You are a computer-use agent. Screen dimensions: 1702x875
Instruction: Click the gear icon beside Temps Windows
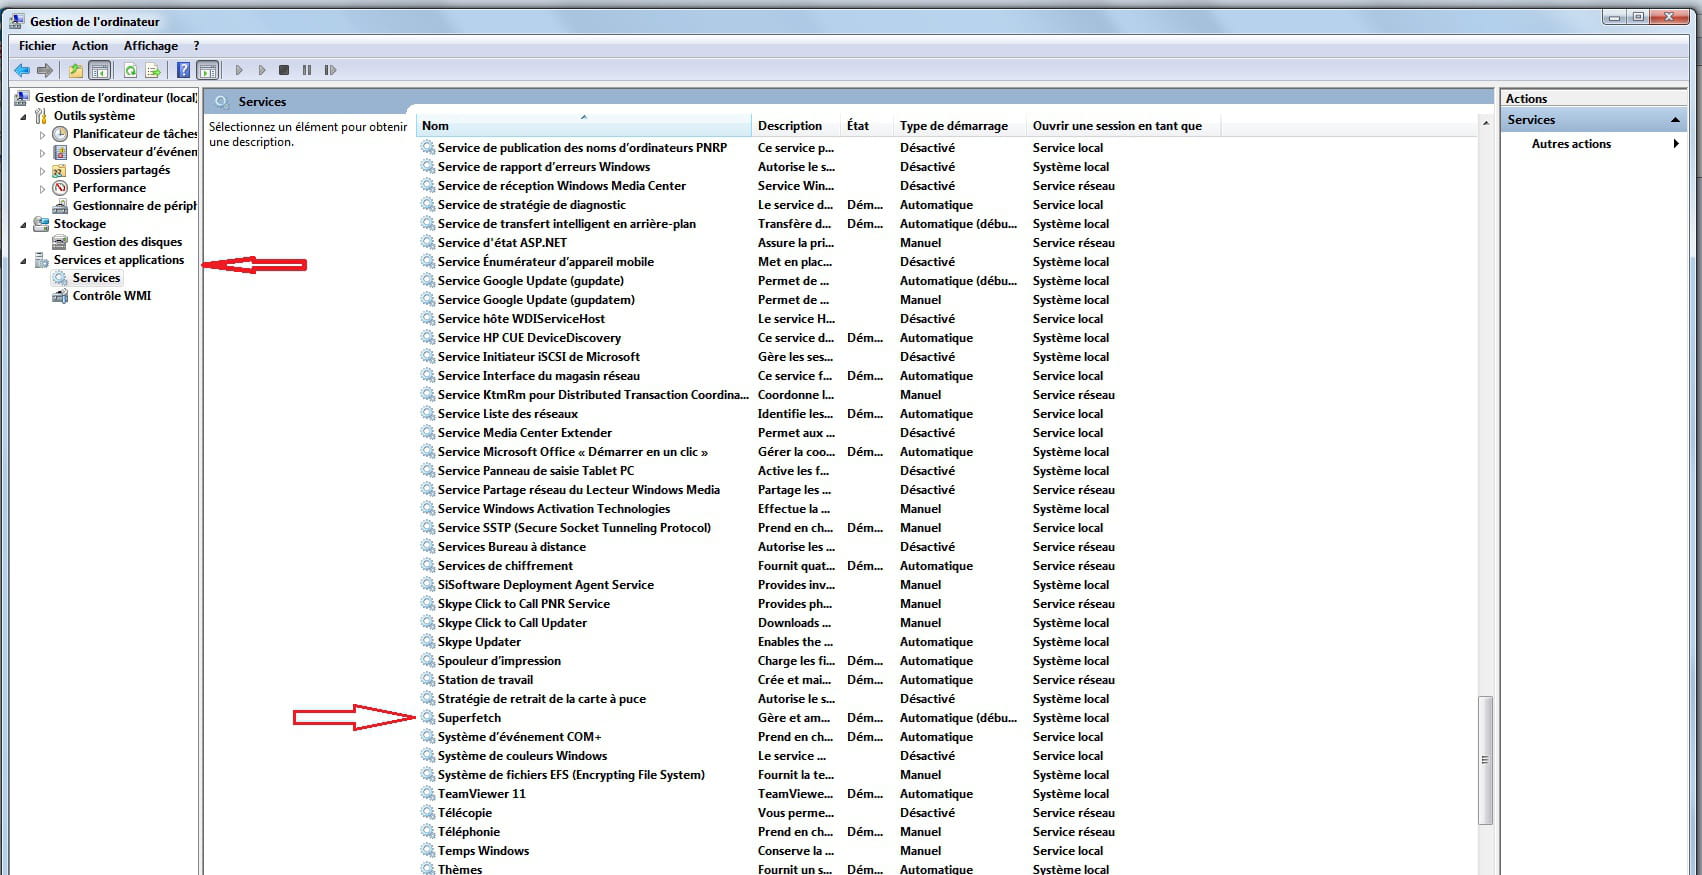428,851
